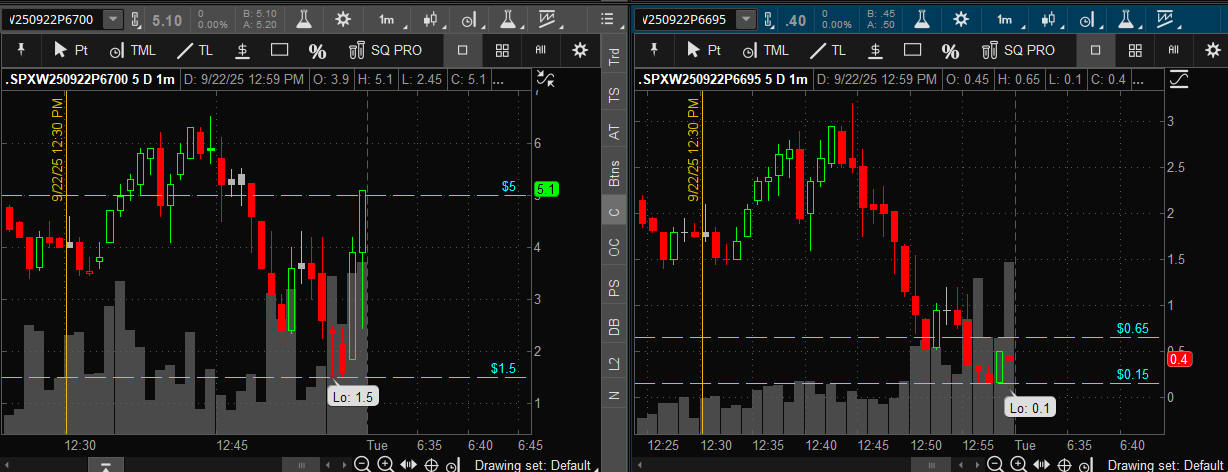Viewport: 1228px width, 472px height.
Task: Pick the rectangle drawing tool in right chart
Action: [912, 50]
